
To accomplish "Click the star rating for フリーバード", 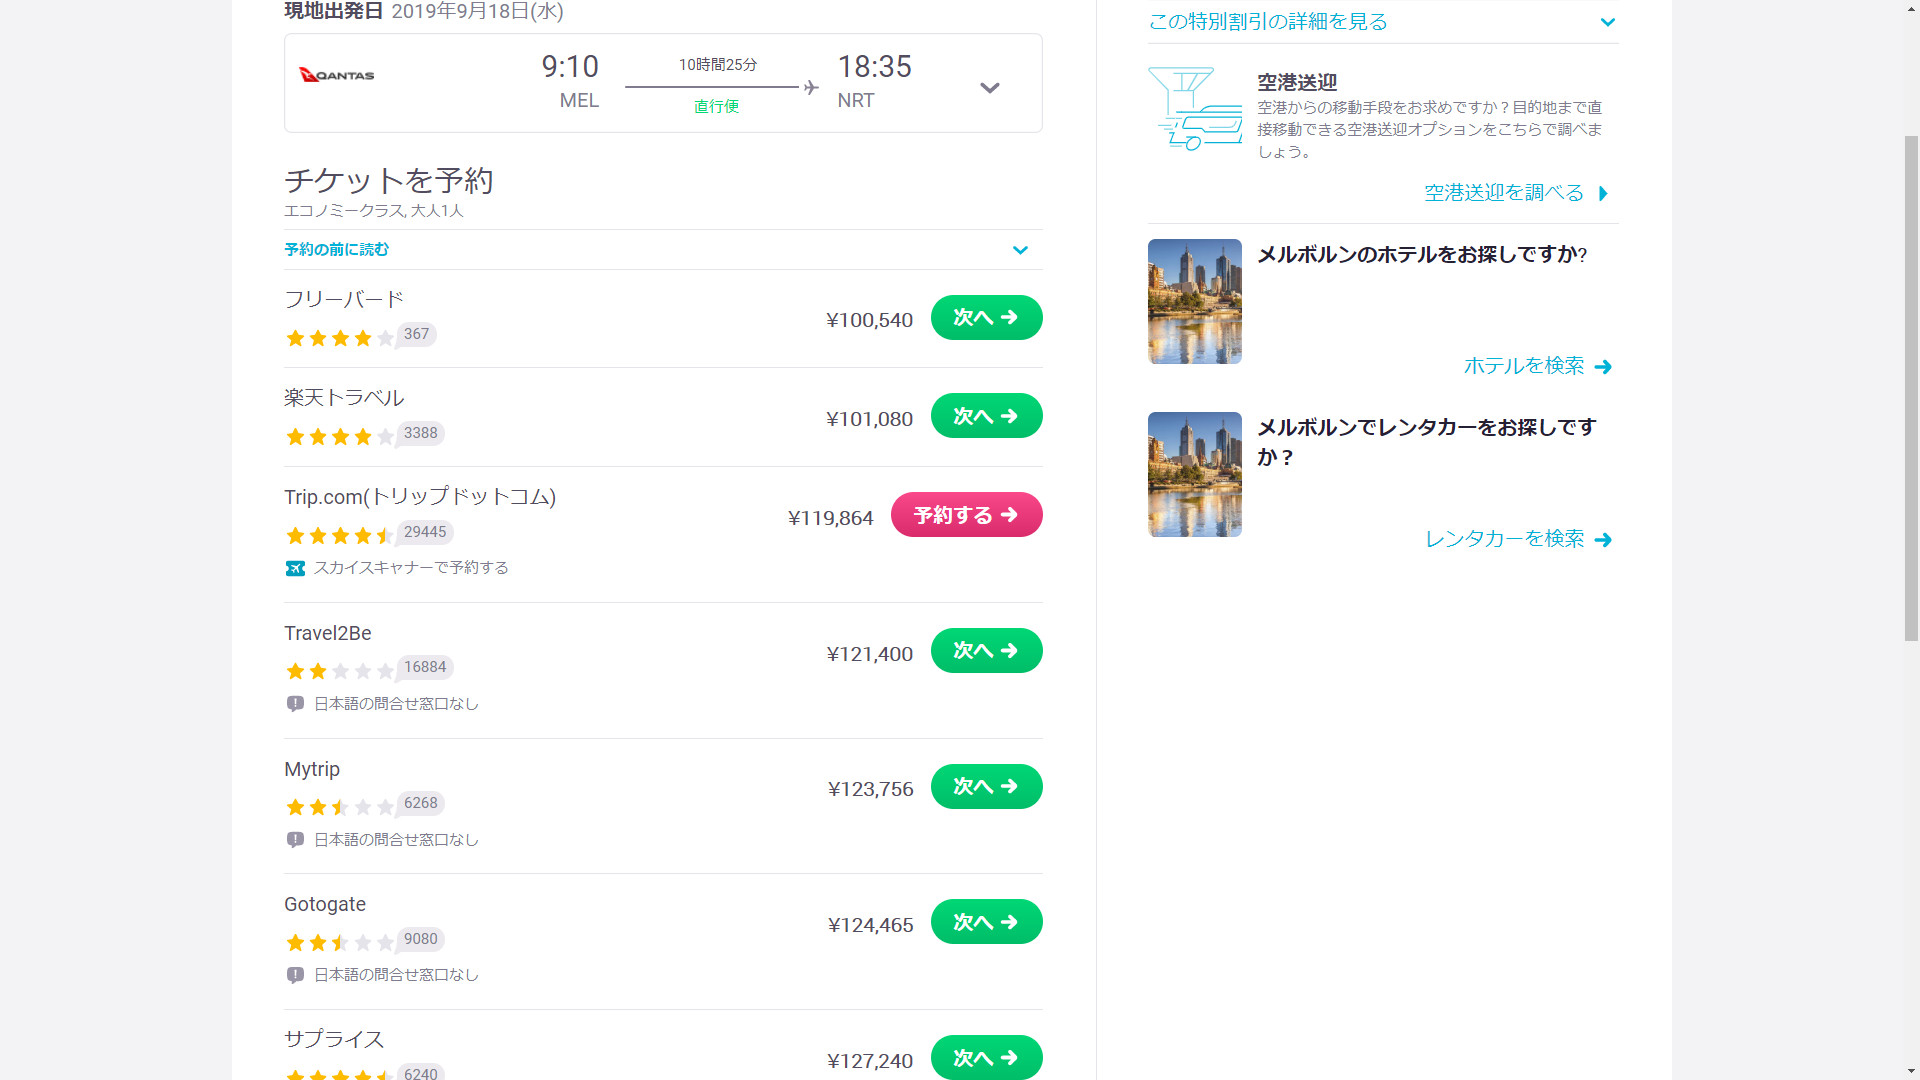I will [x=340, y=338].
